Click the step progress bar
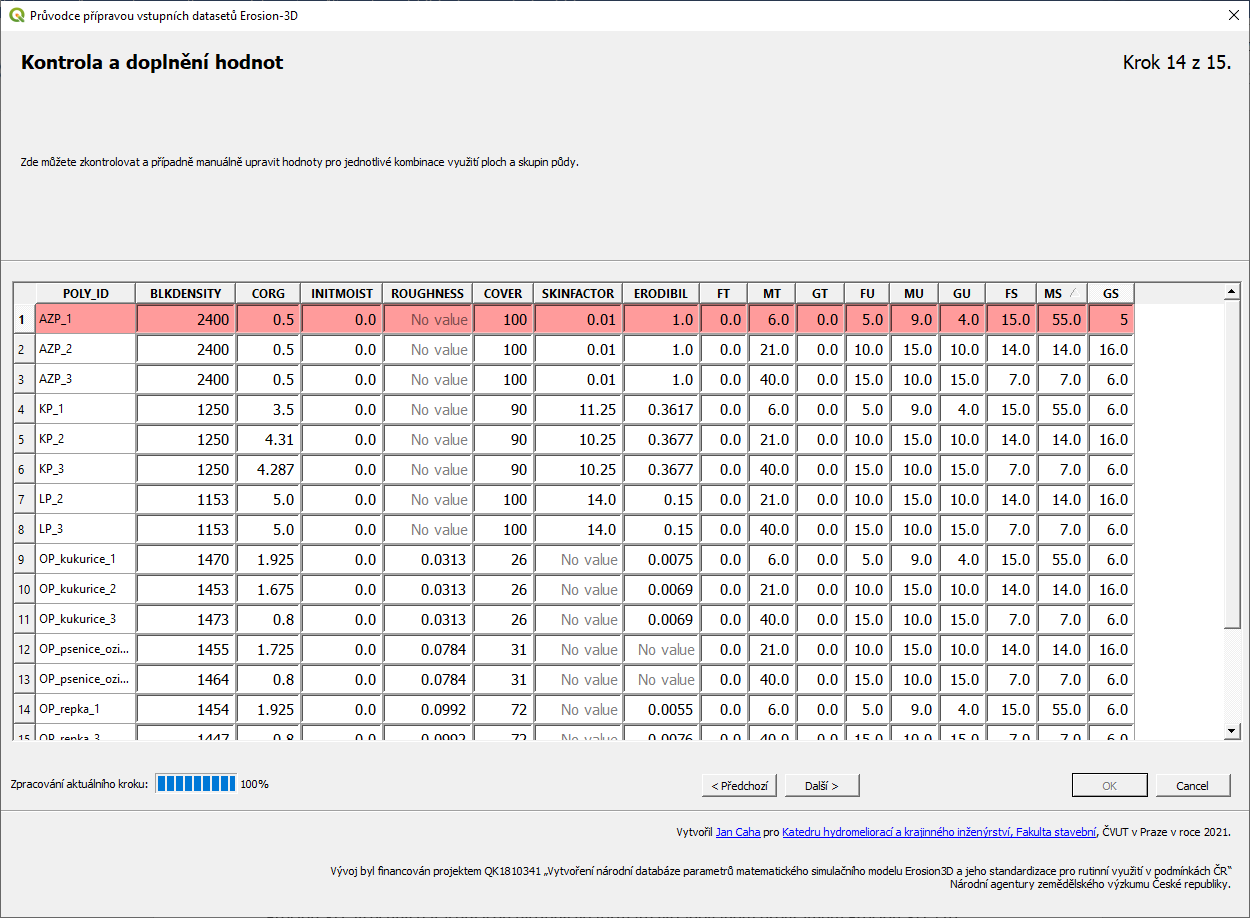1250x918 pixels. click(x=196, y=784)
